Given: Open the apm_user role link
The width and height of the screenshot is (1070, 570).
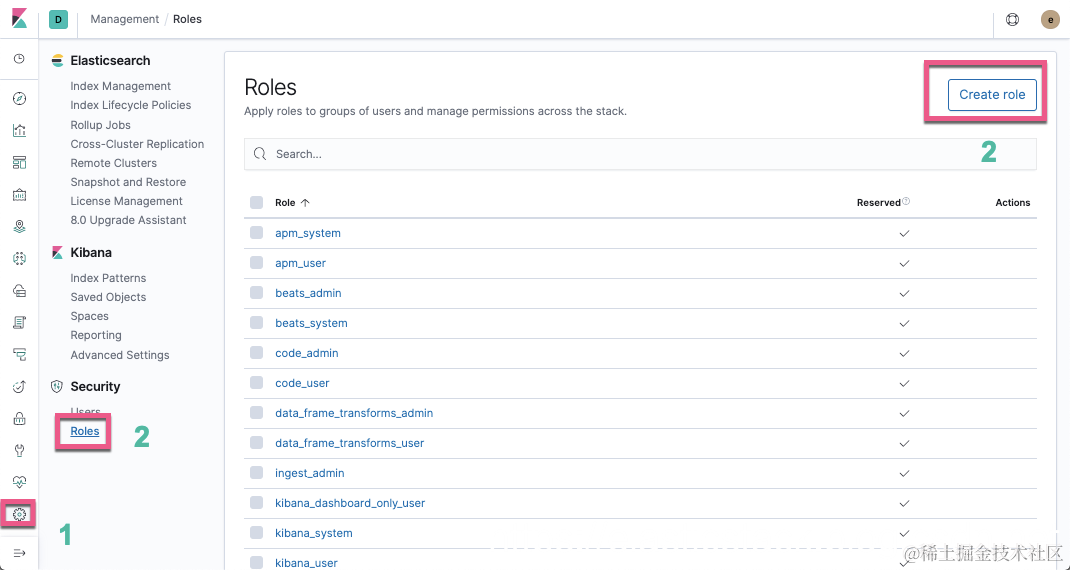Looking at the screenshot, I should tap(300, 263).
